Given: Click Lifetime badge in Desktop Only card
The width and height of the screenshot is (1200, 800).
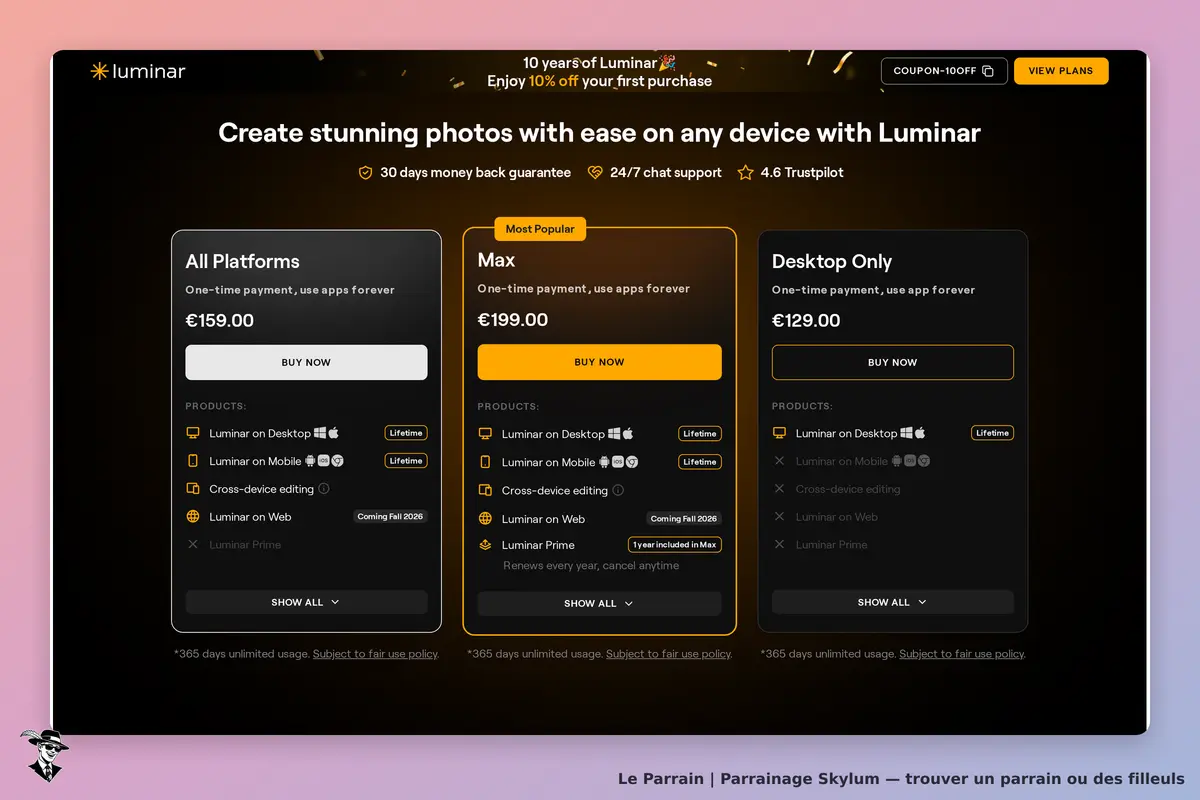Looking at the screenshot, I should coord(992,433).
